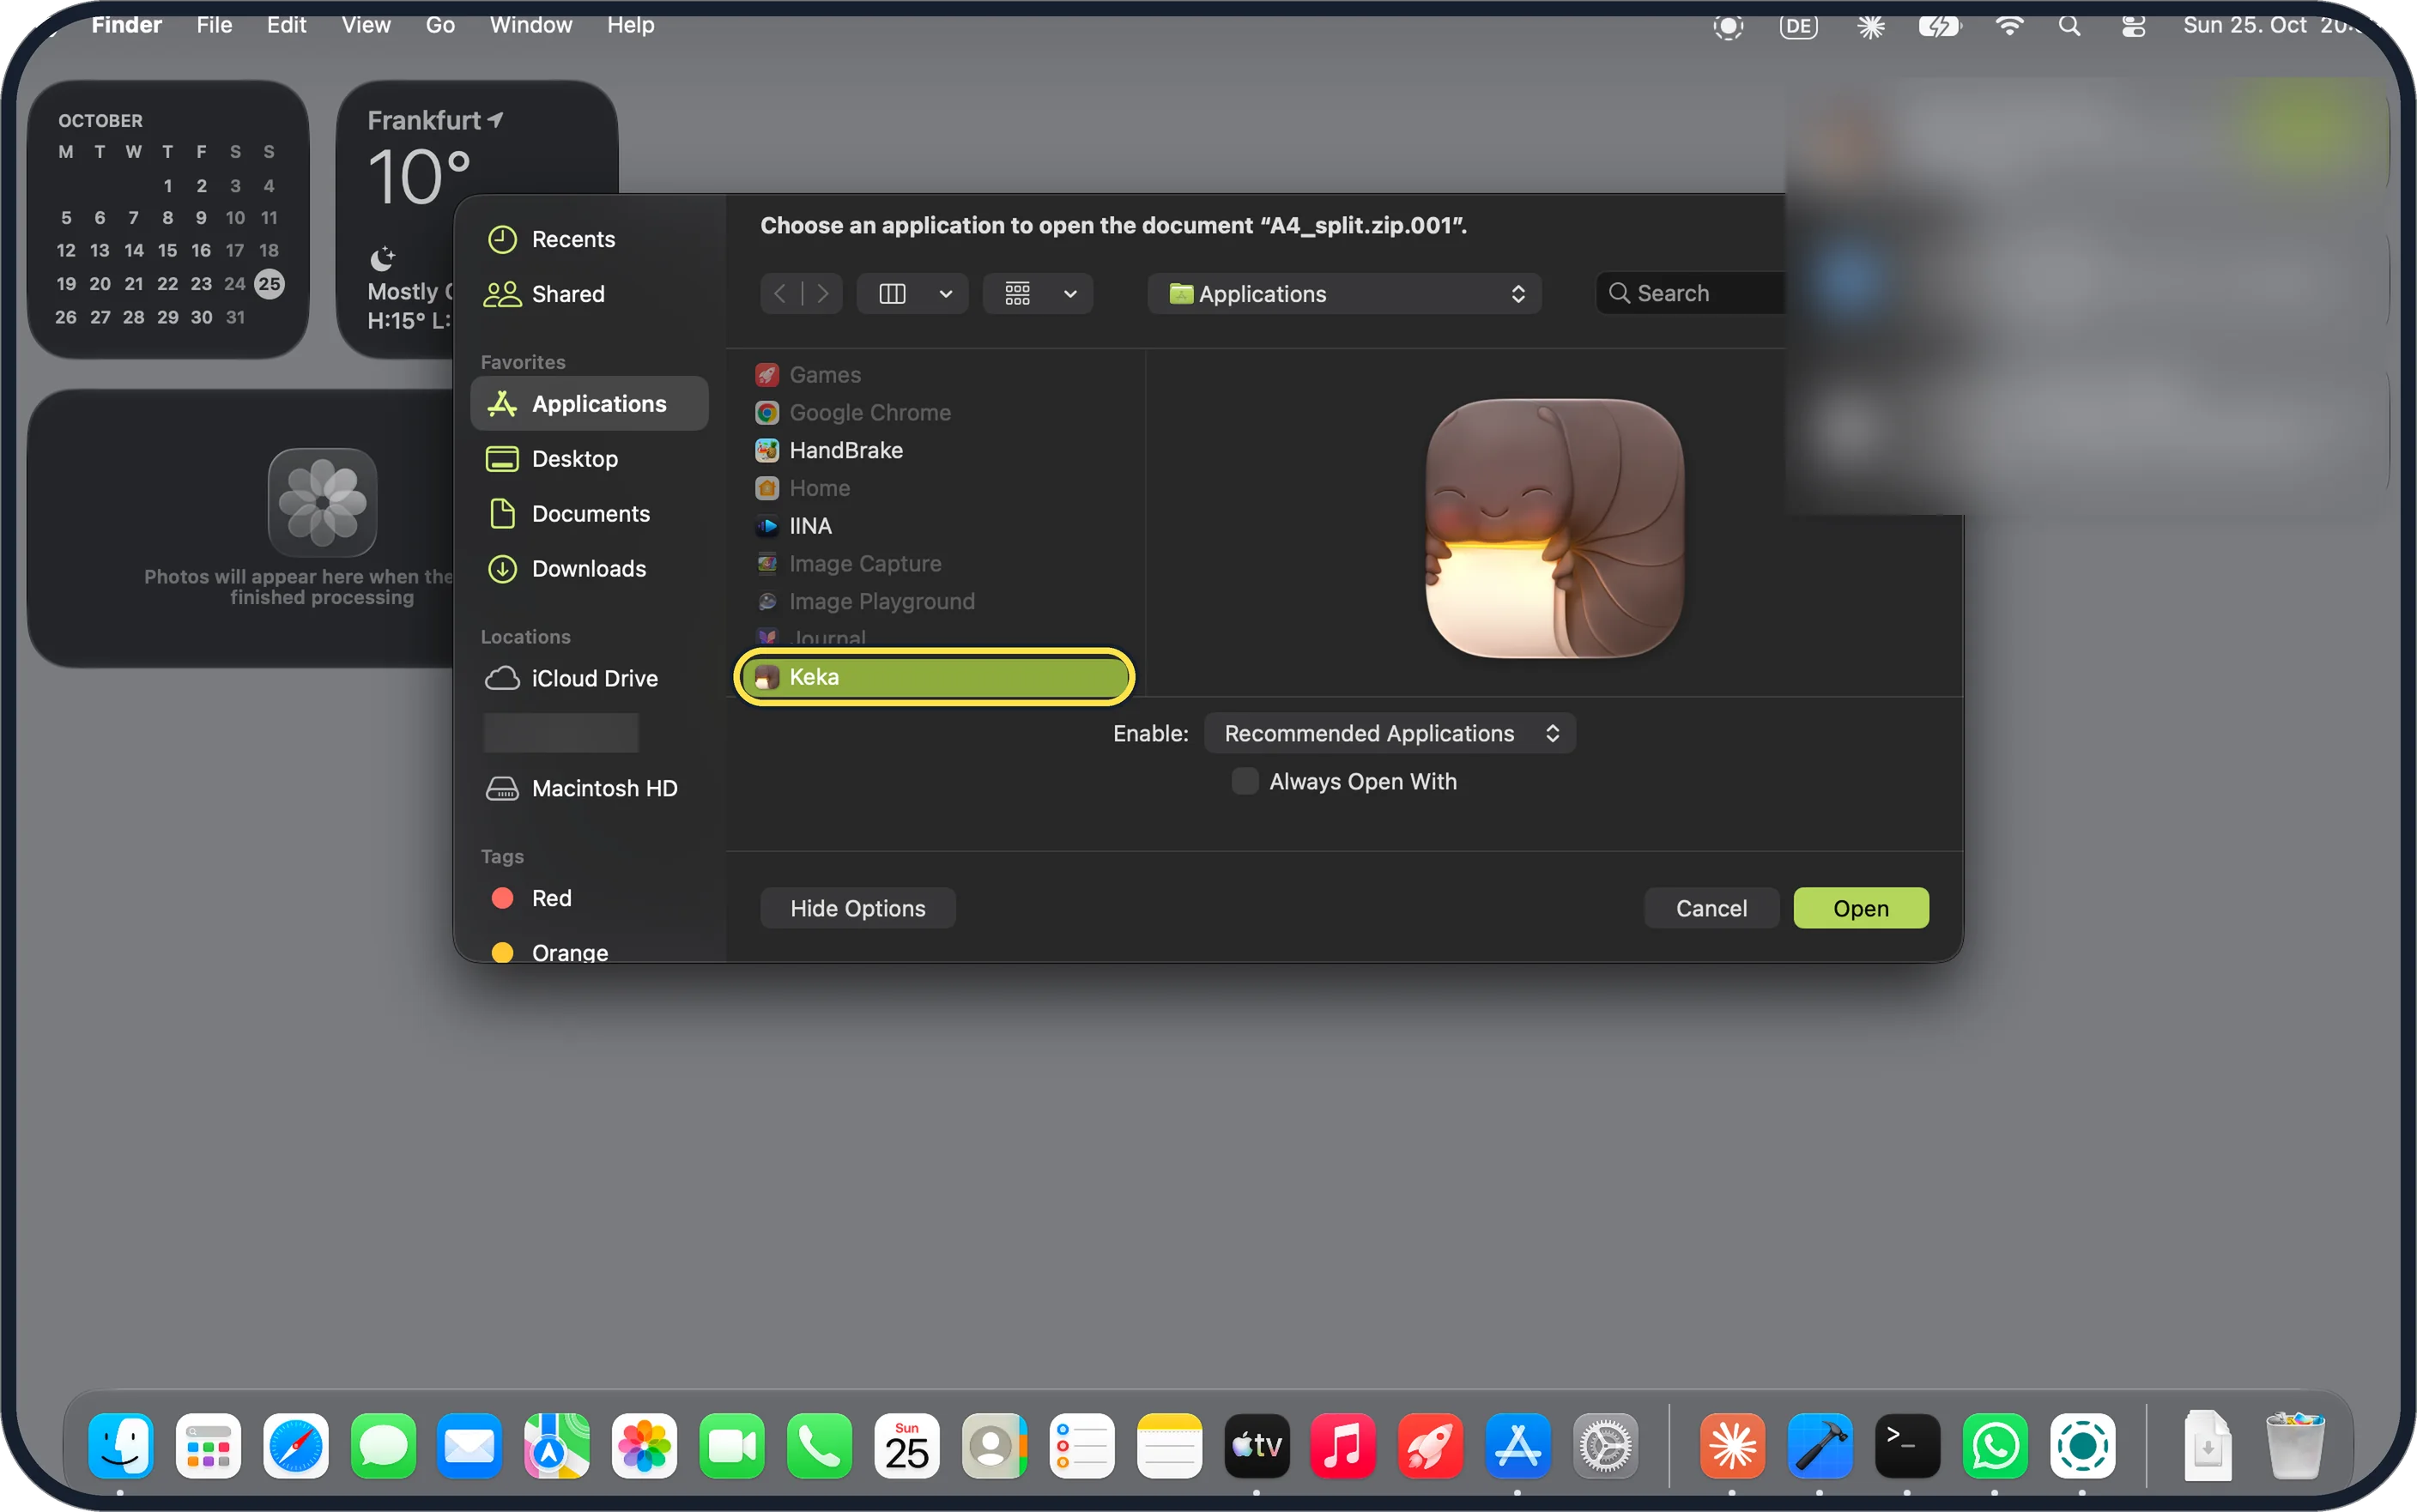The image size is (2417, 1512).
Task: Click the Cancel button
Action: (1711, 909)
